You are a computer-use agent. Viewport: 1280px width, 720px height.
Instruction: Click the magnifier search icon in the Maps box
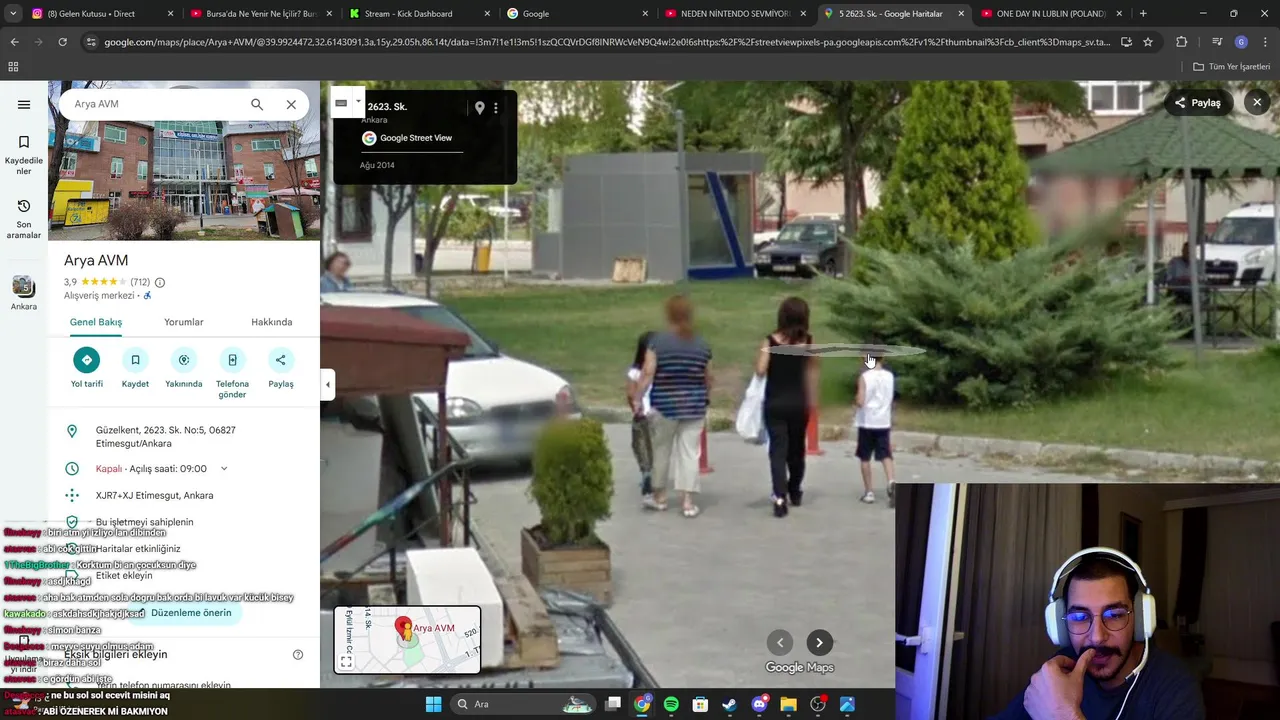[257, 104]
